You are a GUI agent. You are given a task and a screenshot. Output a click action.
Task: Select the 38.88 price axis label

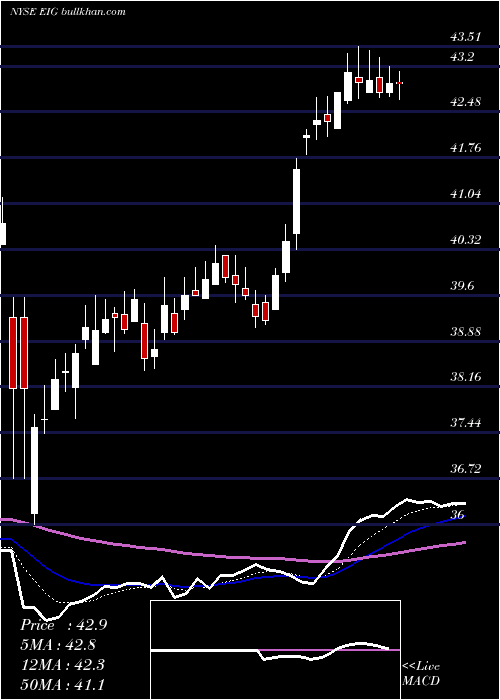point(466,332)
